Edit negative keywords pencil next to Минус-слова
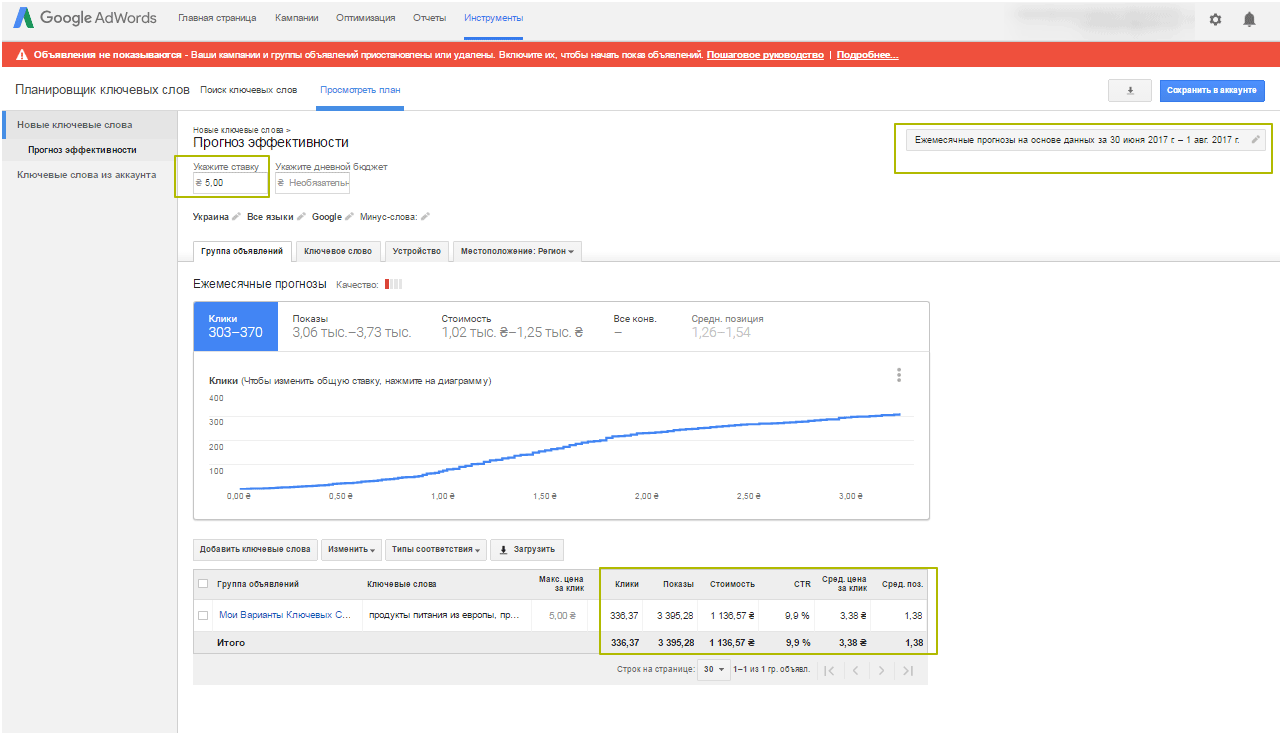Viewport: 1282px width, 735px height. [x=425, y=216]
